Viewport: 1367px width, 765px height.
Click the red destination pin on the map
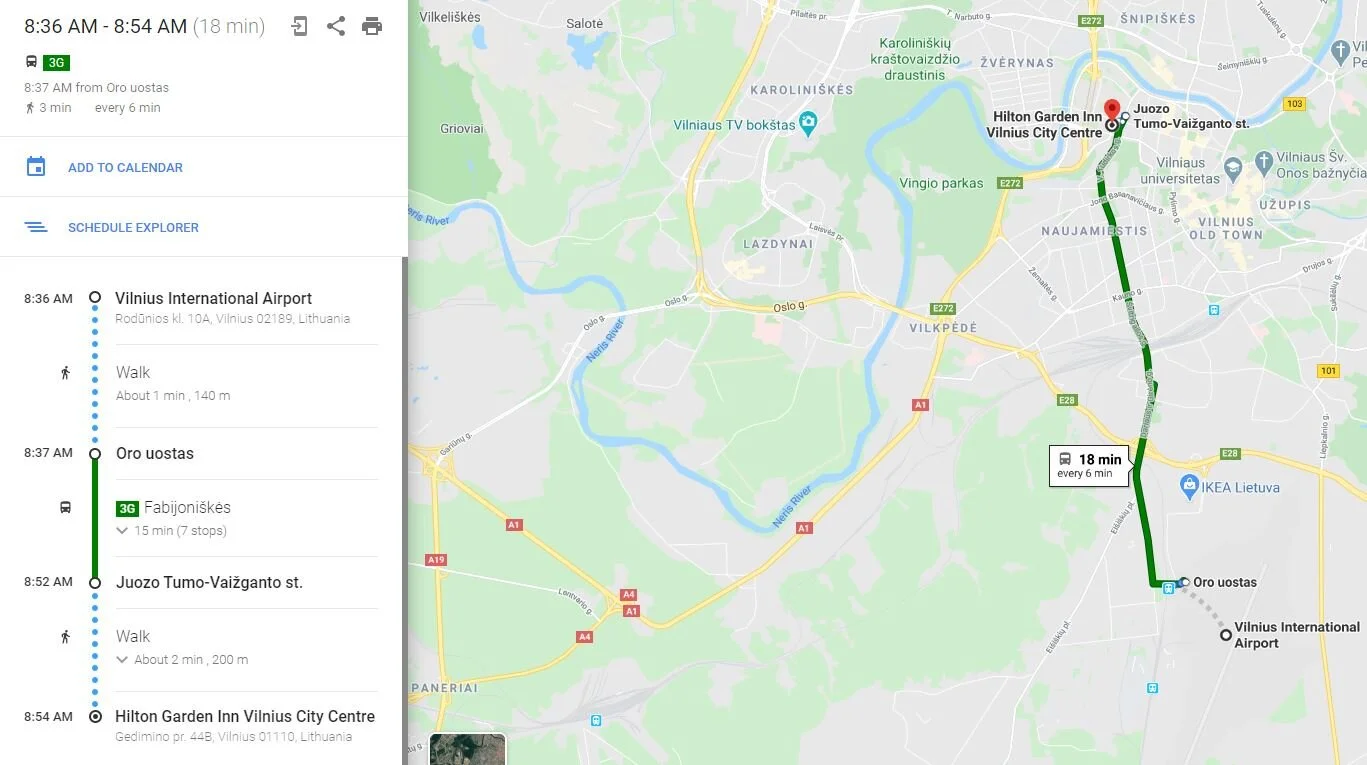pyautogui.click(x=1111, y=109)
